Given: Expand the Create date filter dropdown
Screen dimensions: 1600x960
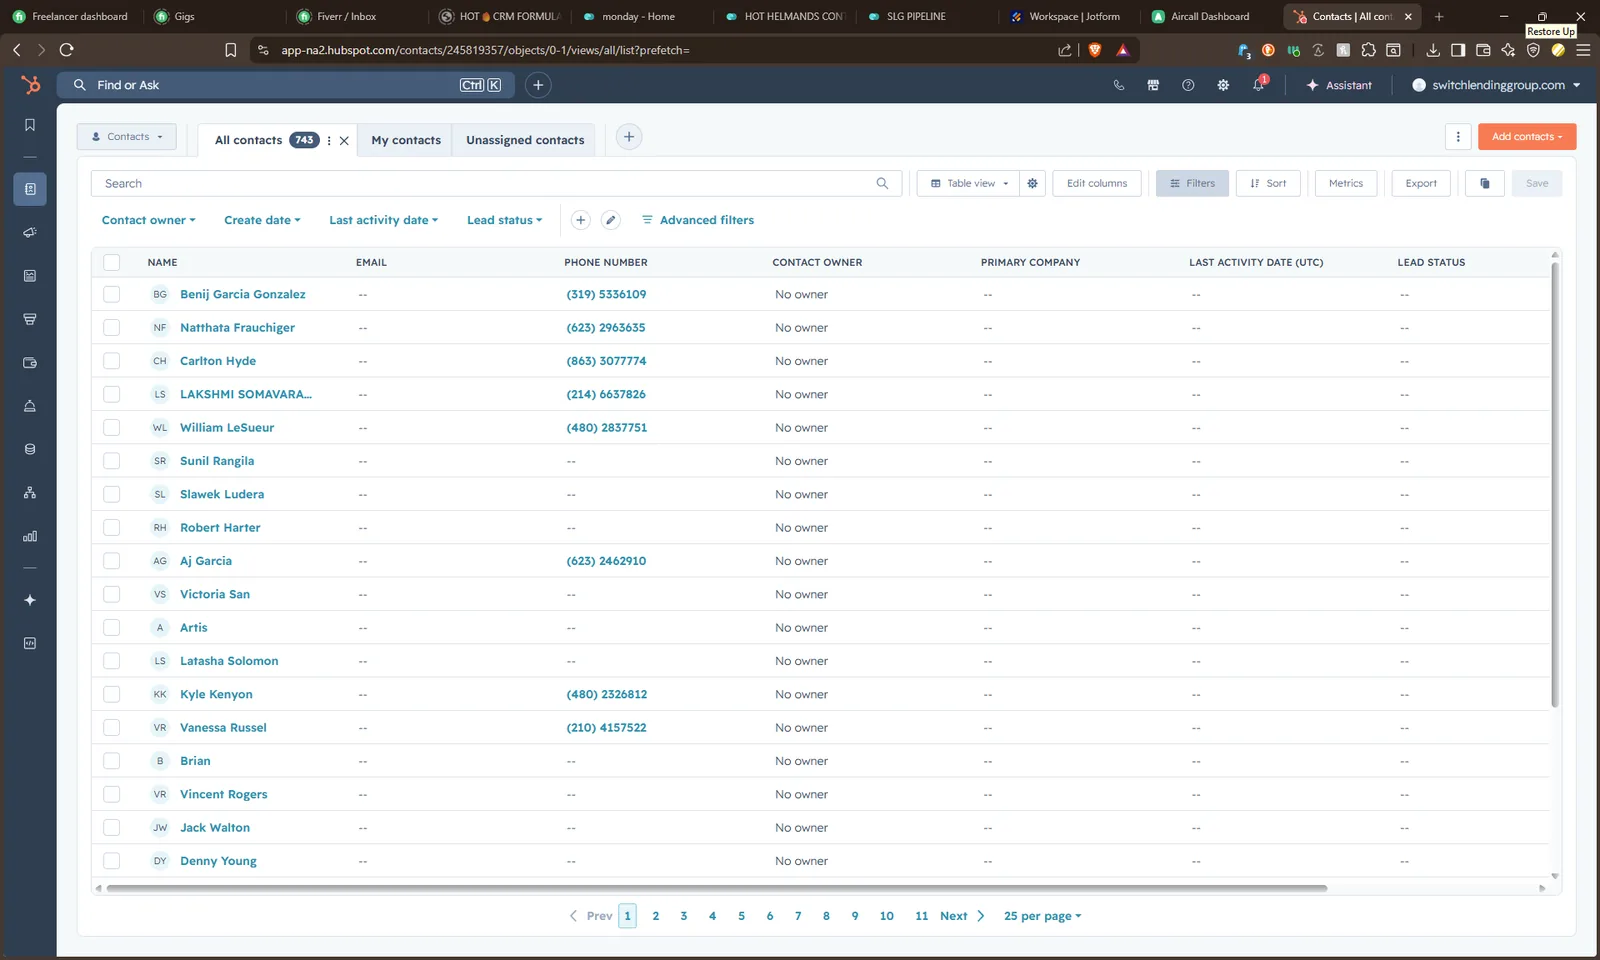Looking at the screenshot, I should pos(262,220).
